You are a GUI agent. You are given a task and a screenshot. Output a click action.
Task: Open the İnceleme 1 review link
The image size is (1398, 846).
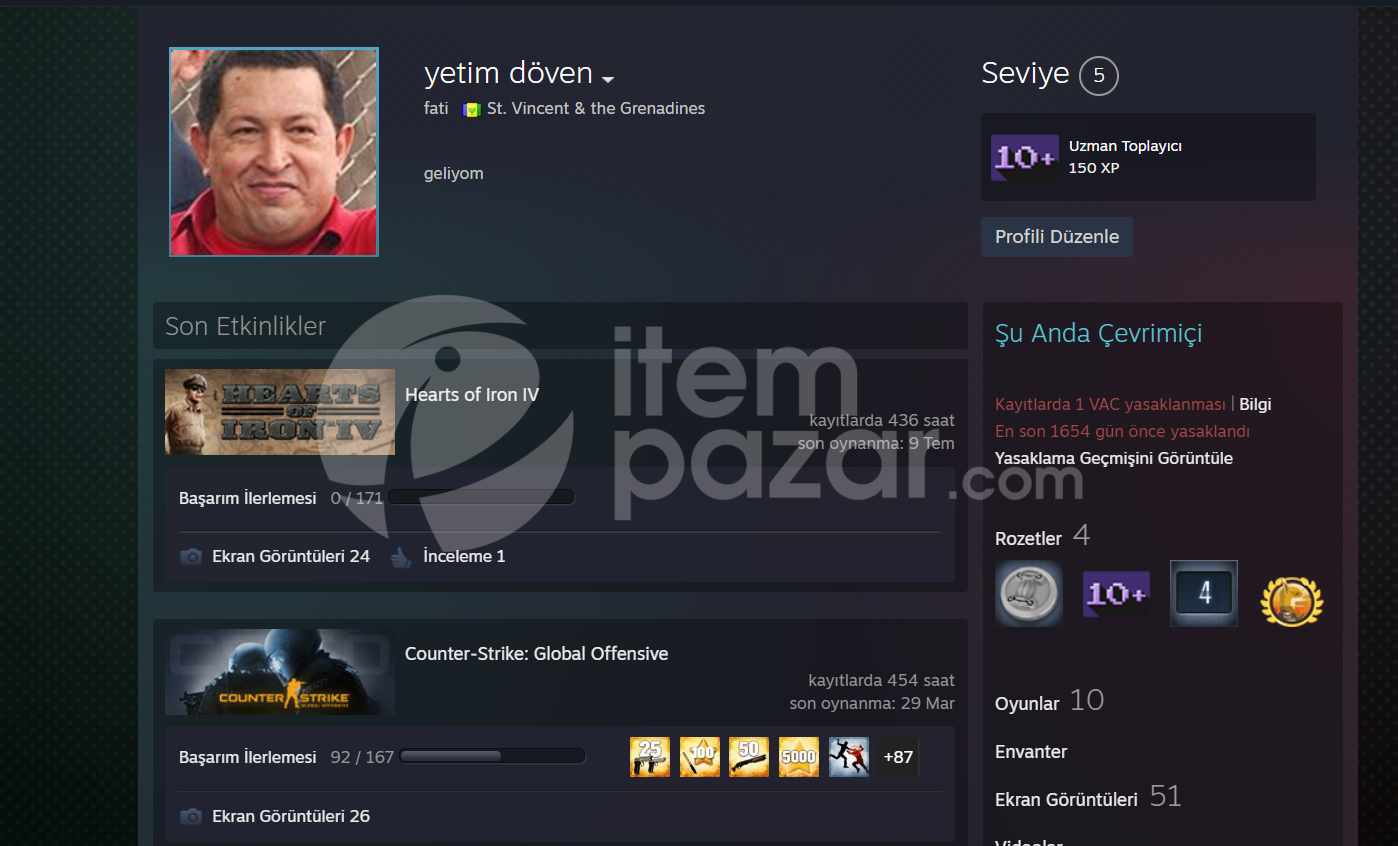[x=464, y=556]
